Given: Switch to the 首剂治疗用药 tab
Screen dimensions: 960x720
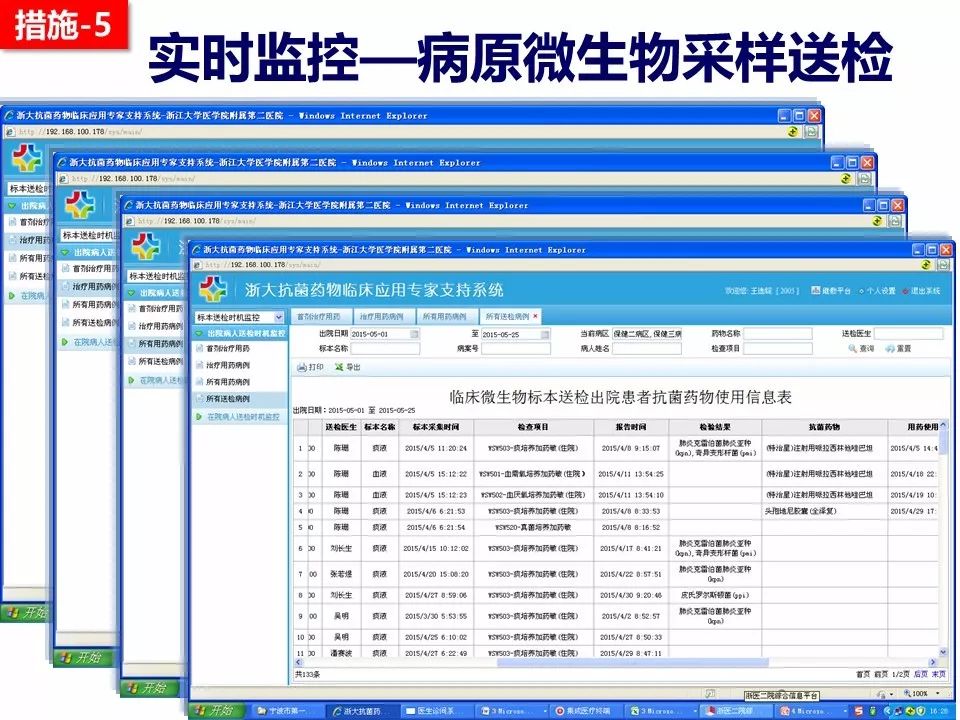Looking at the screenshot, I should [x=320, y=317].
